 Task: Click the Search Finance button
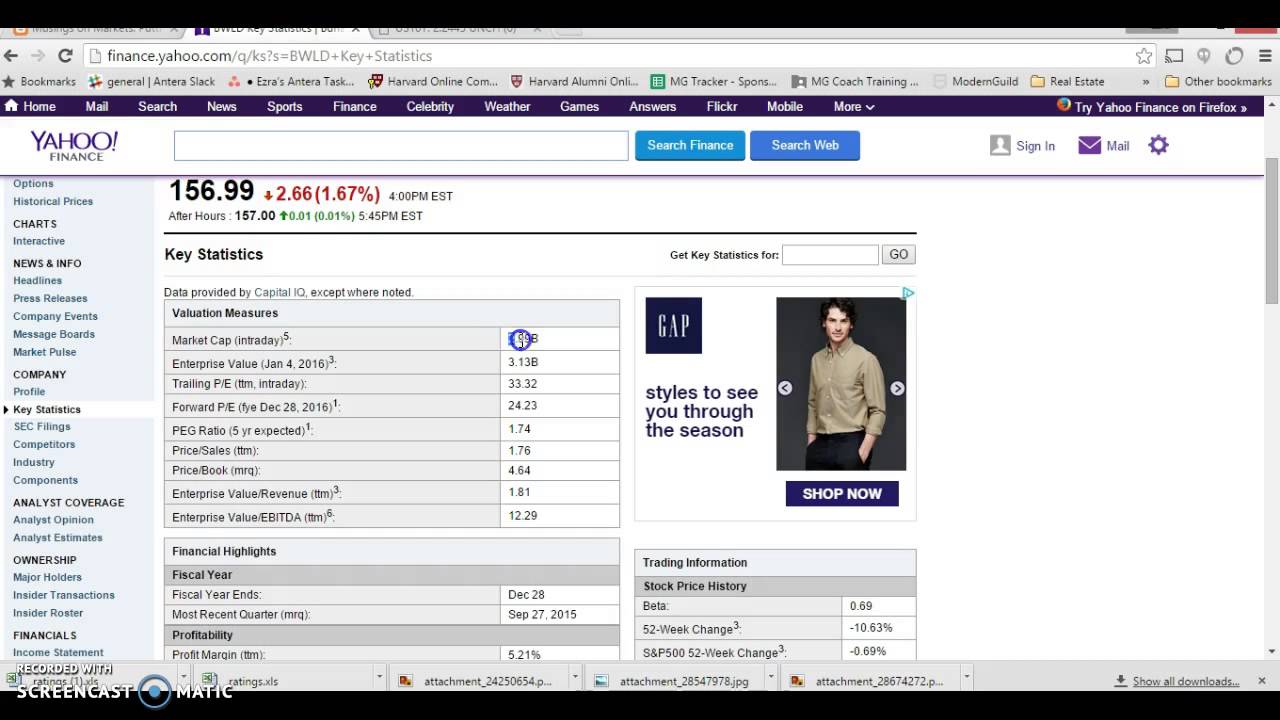point(690,145)
